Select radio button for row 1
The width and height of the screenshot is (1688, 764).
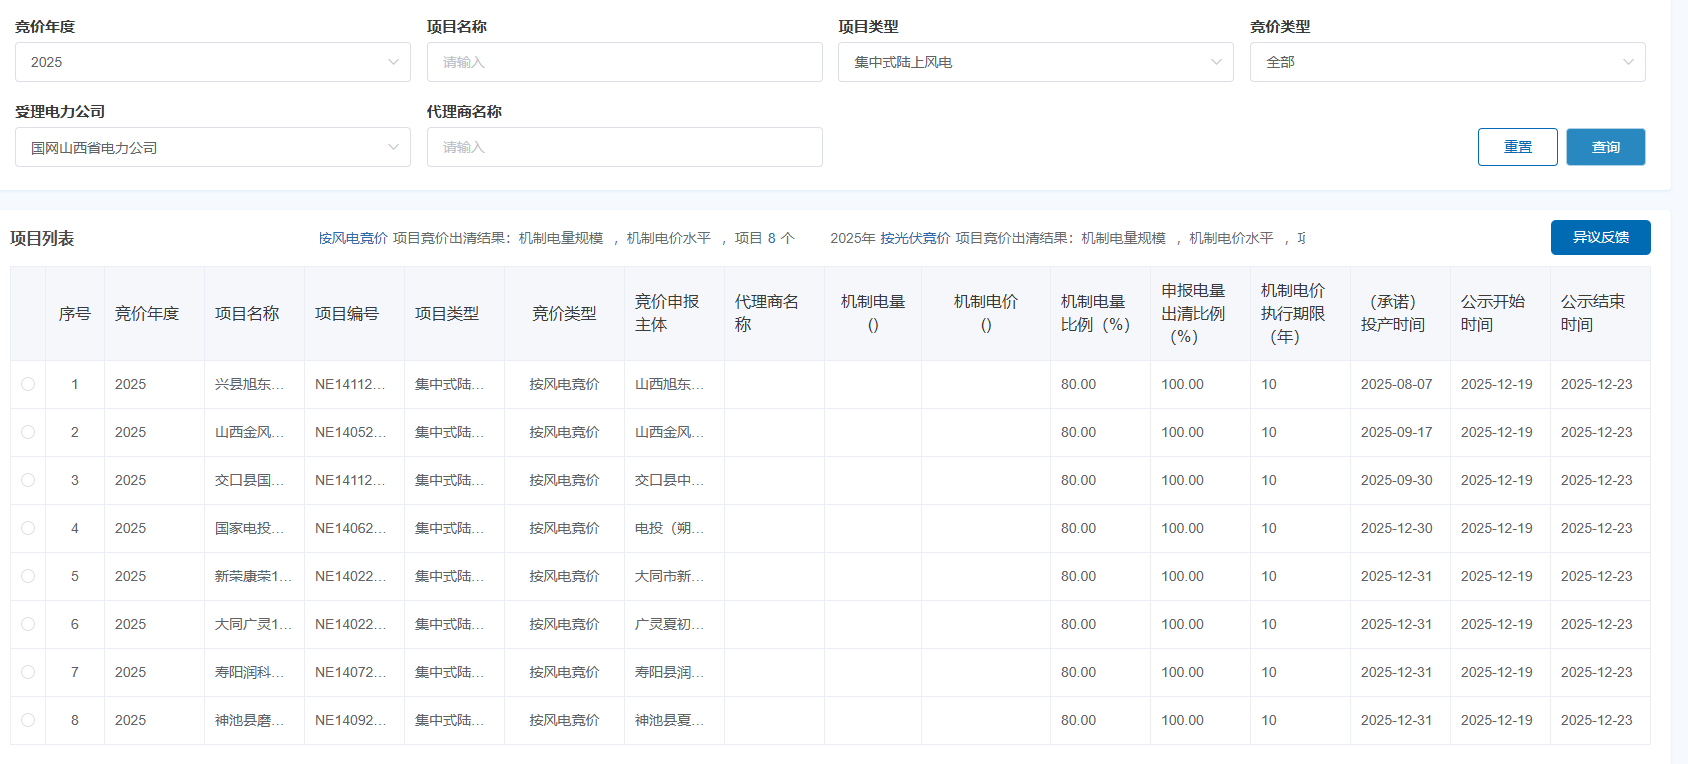tap(28, 384)
